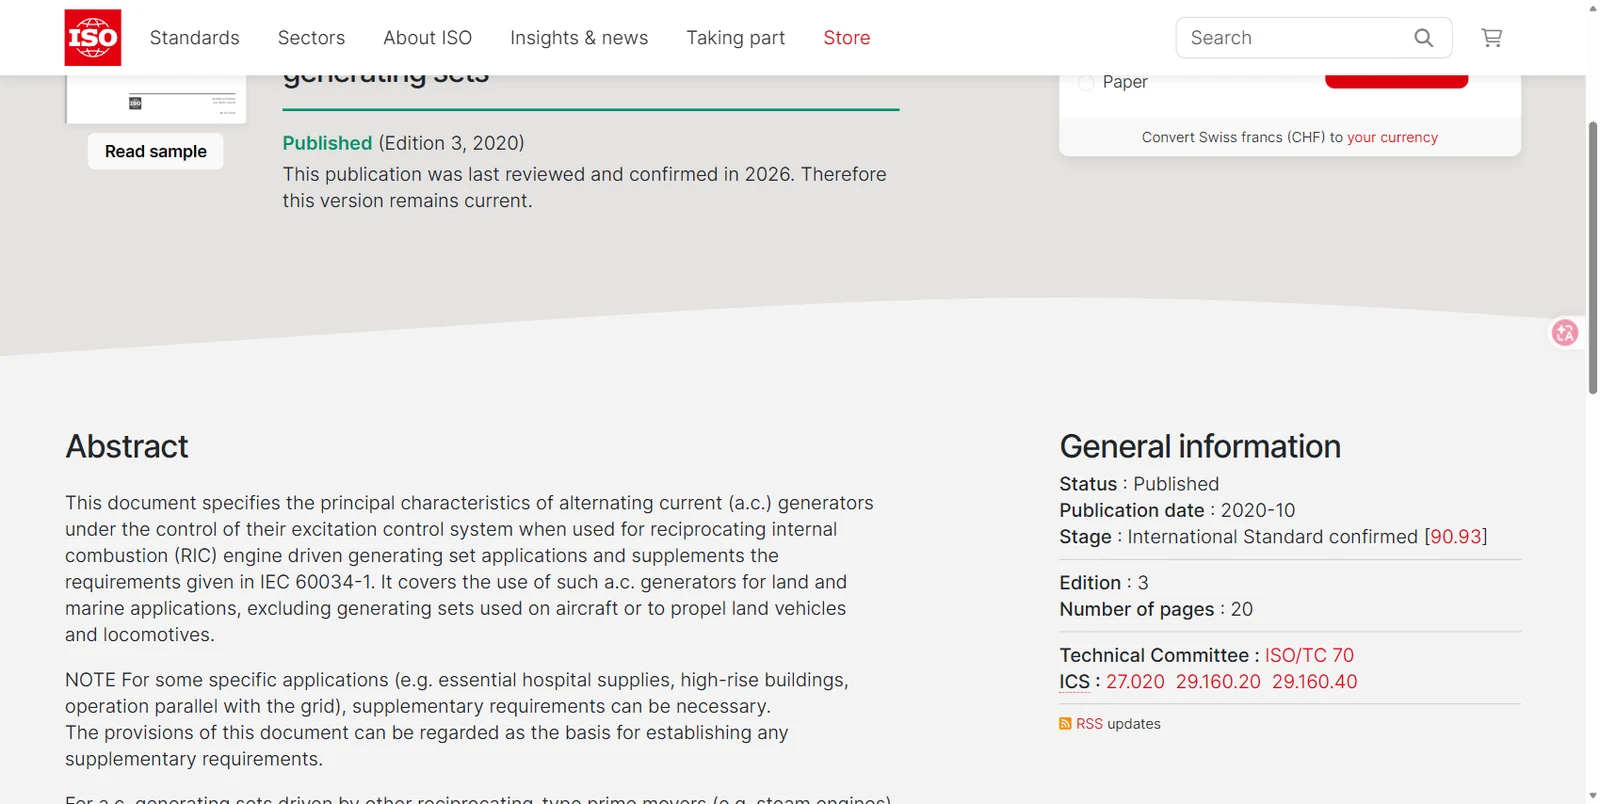1600x804 pixels.
Task: Open the ISO/TC 70 committee link
Action: [1309, 656]
